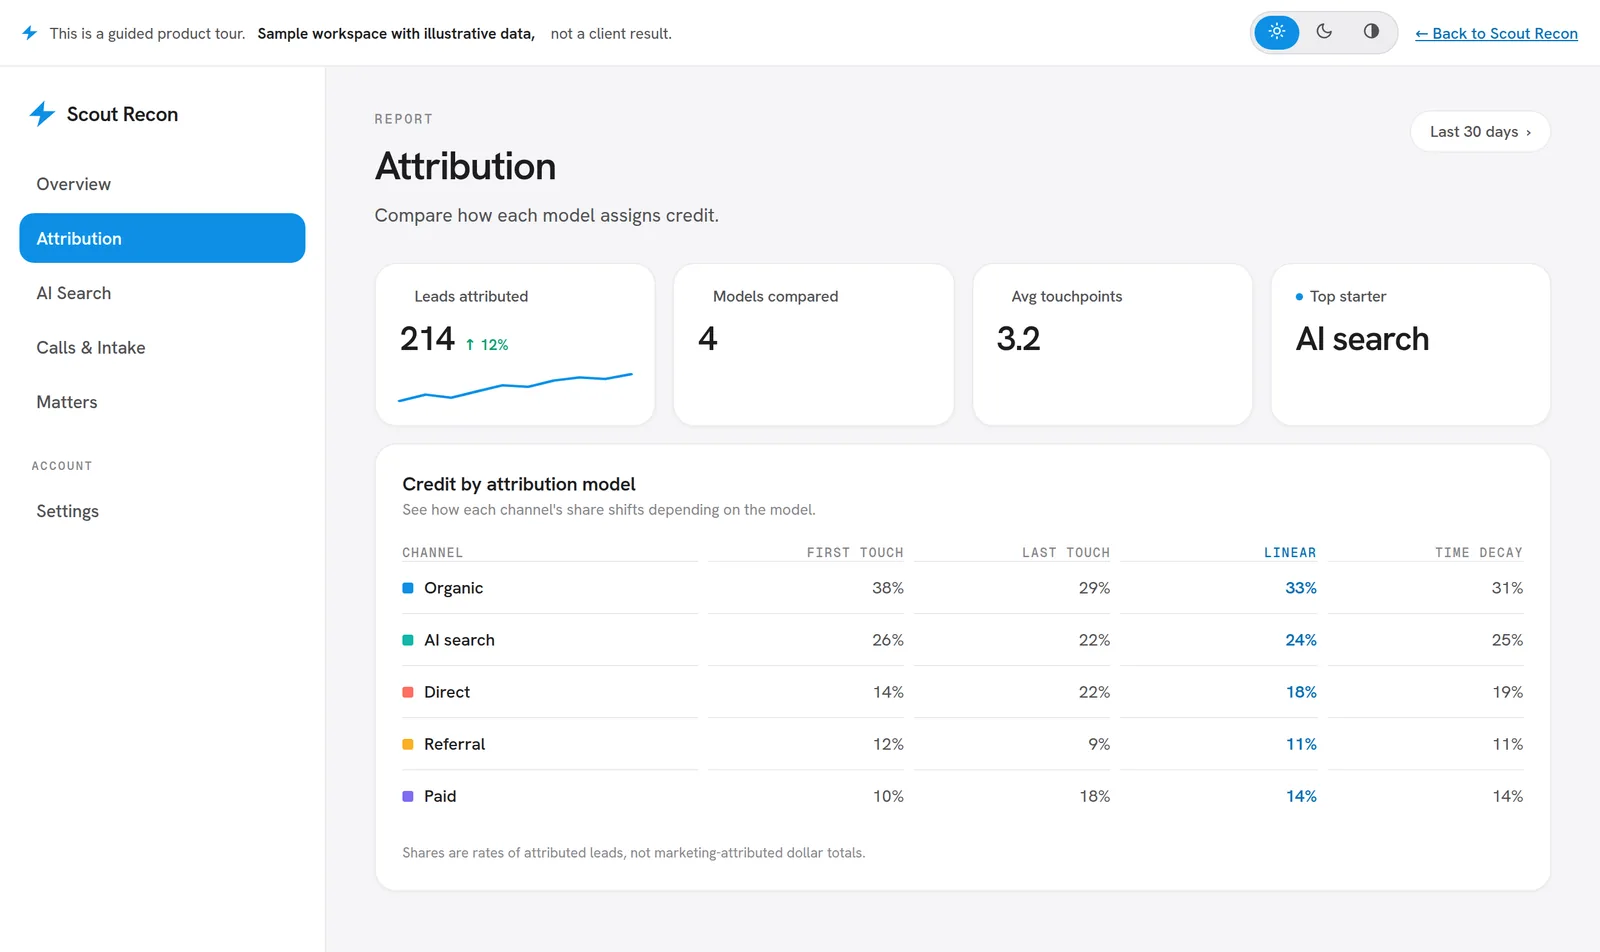
Task: Click Organic first touch value 38%
Action: click(x=888, y=588)
